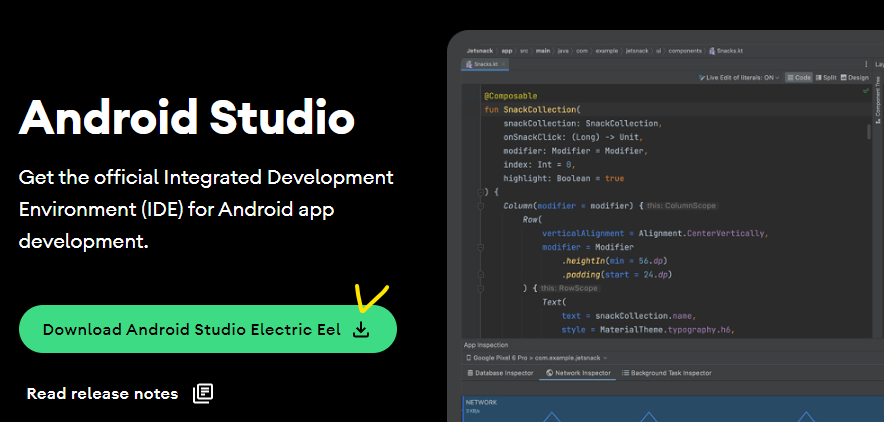Click Jetsnack project root breadcrumb
Image resolution: width=884 pixels, height=422 pixels.
[x=478, y=51]
